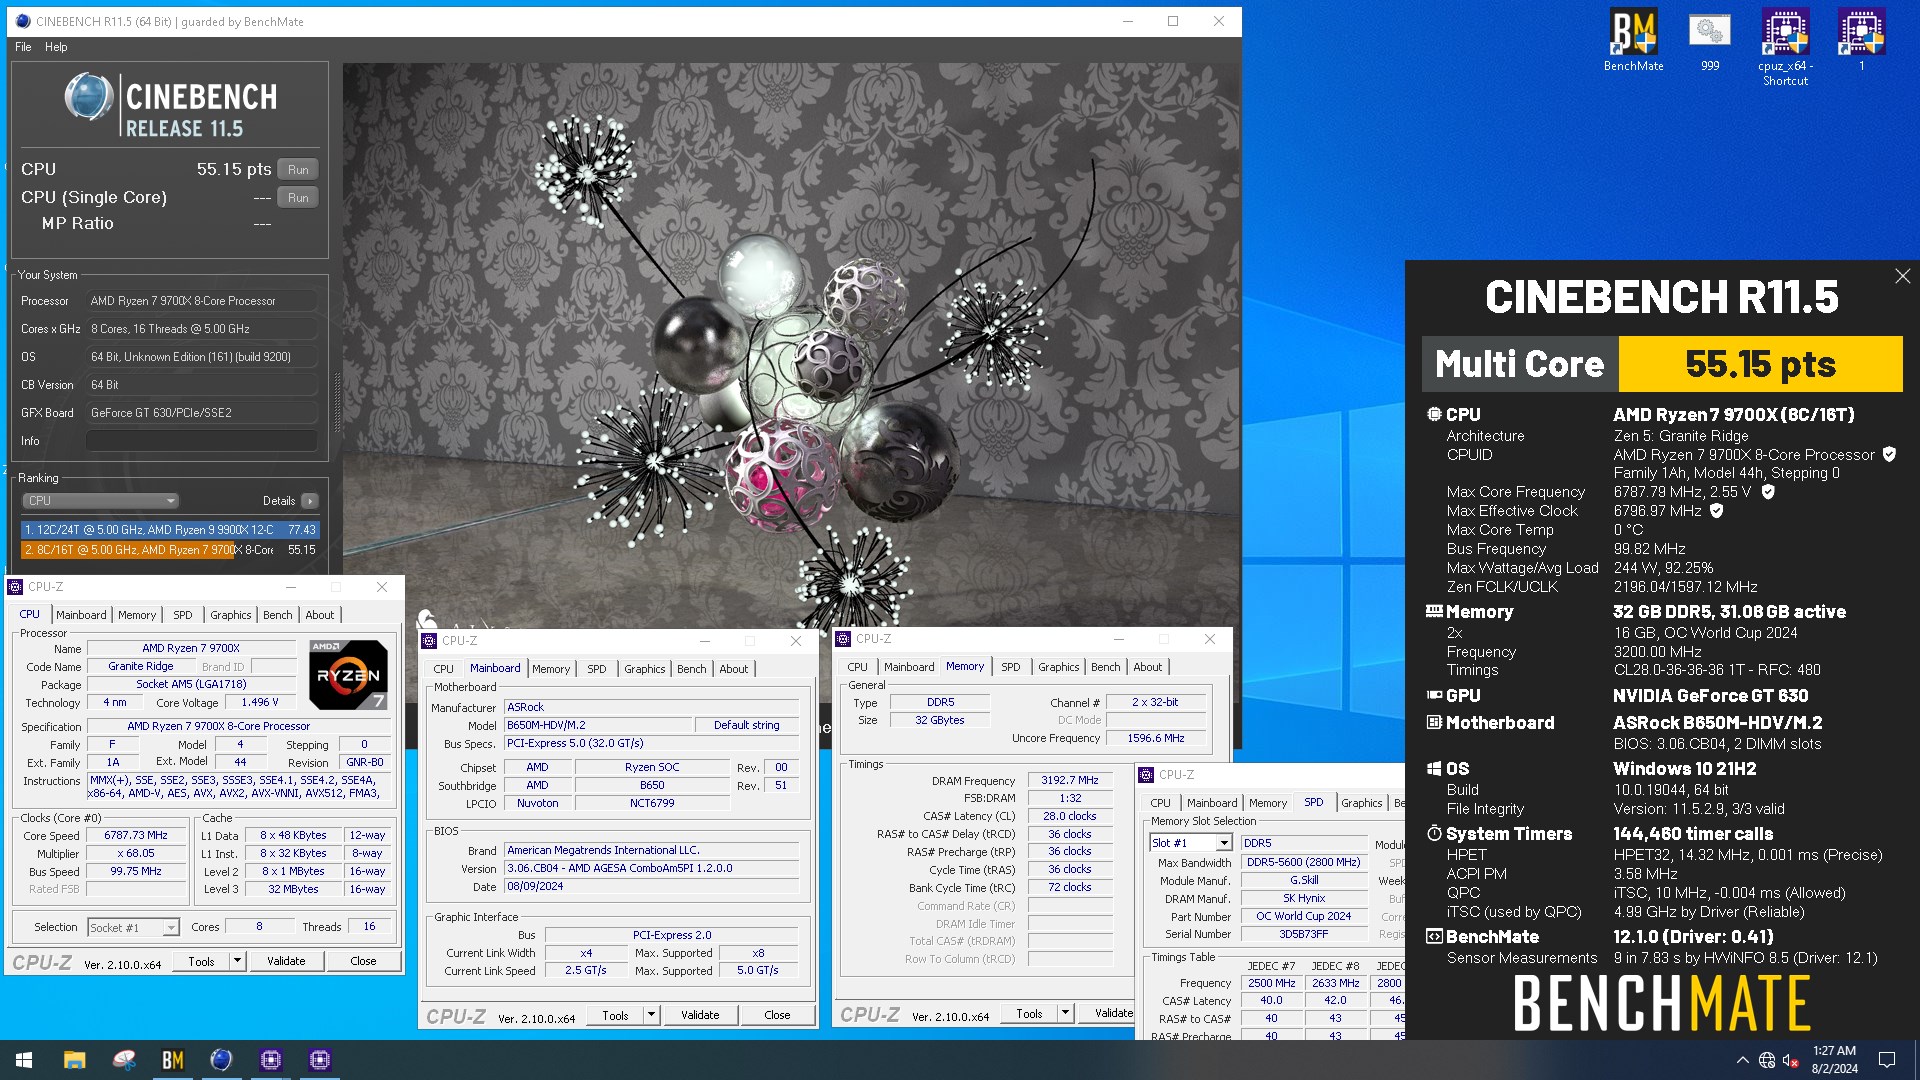Open File Explorer from taskbar

(x=74, y=1060)
